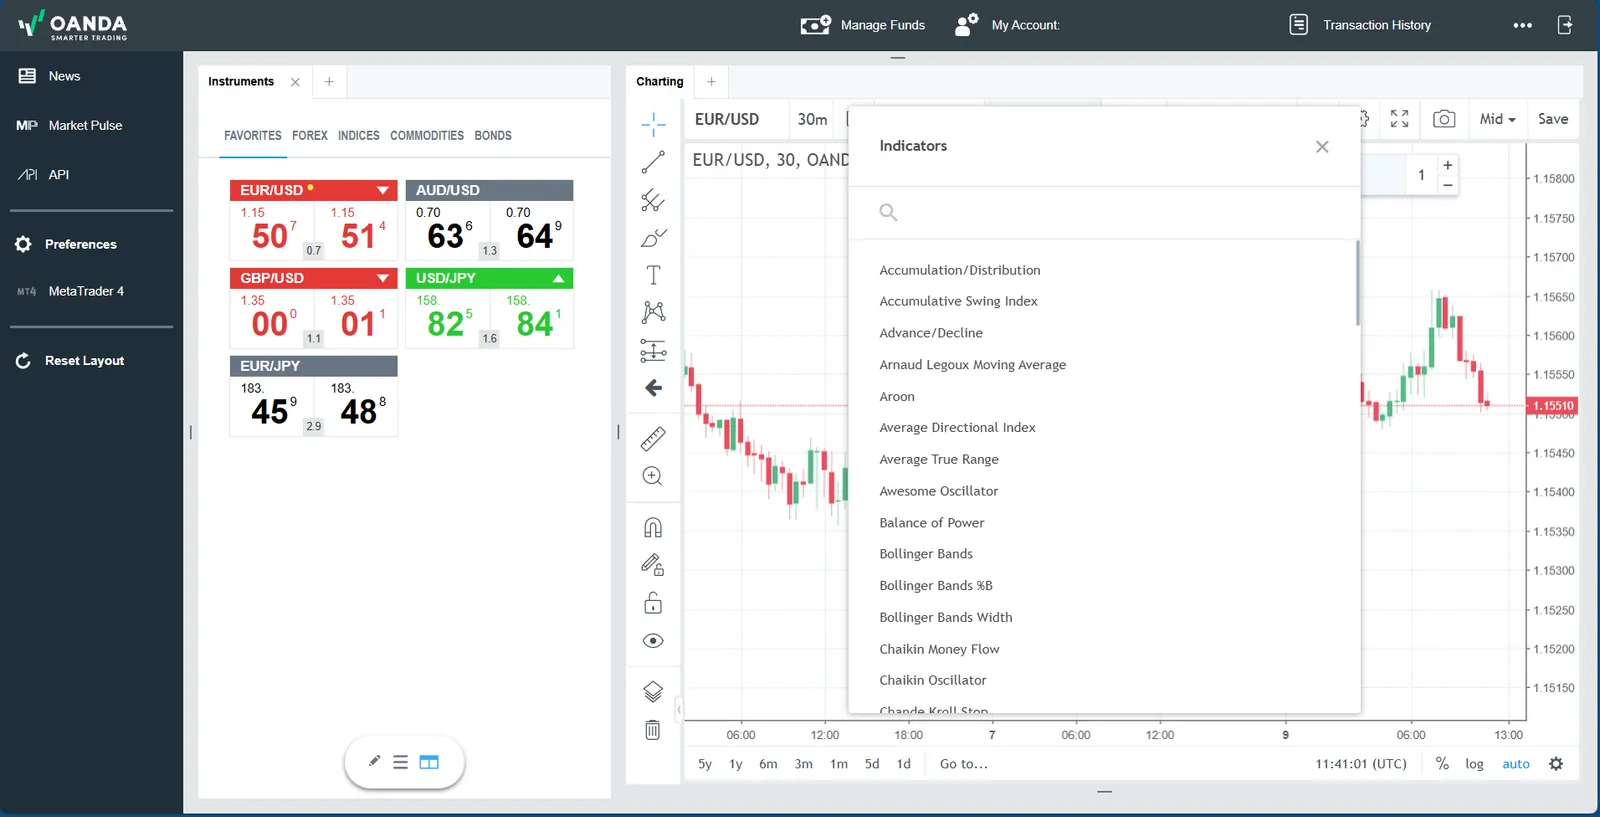
Task: Open Transaction History
Action: pyautogui.click(x=1360, y=25)
